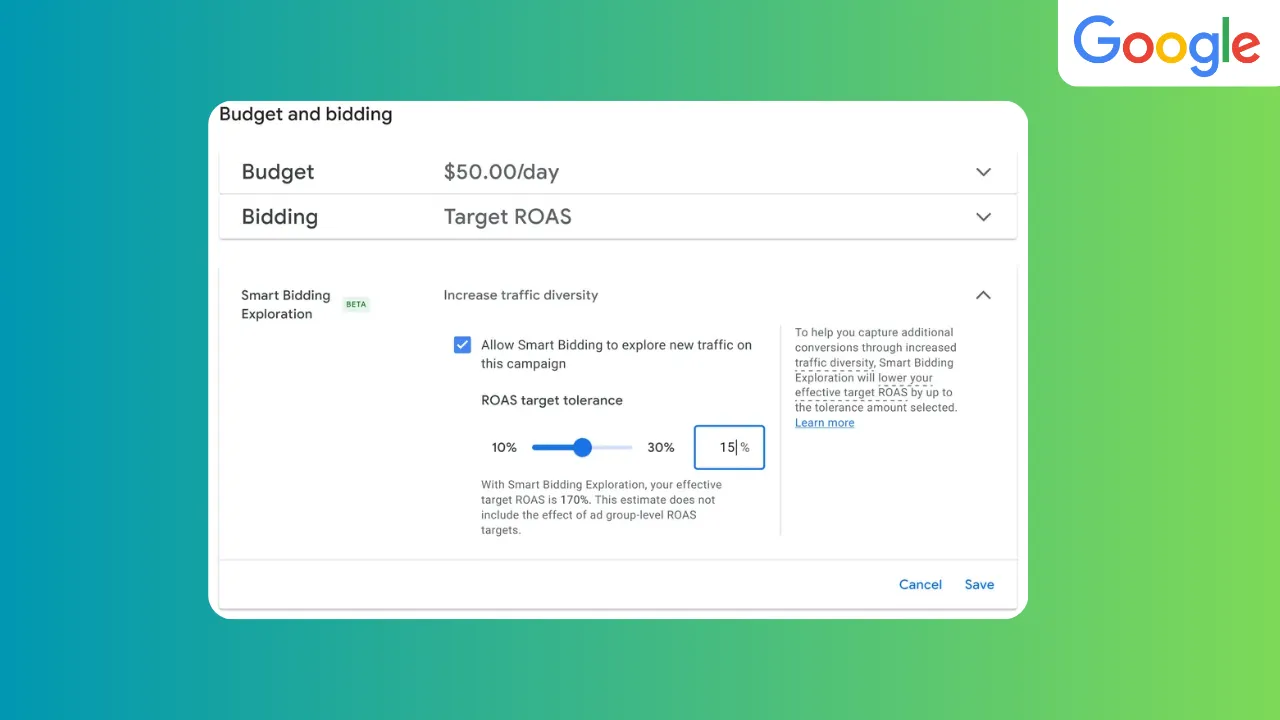The height and width of the screenshot is (720, 1280).
Task: Click the Increase traffic diversity heading
Action: (521, 295)
